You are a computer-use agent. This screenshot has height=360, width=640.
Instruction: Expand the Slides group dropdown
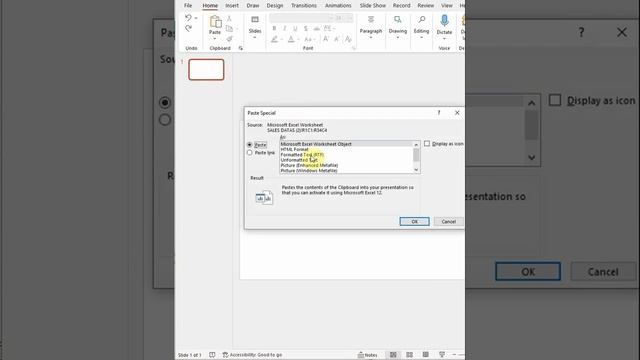pyautogui.click(x=255, y=38)
